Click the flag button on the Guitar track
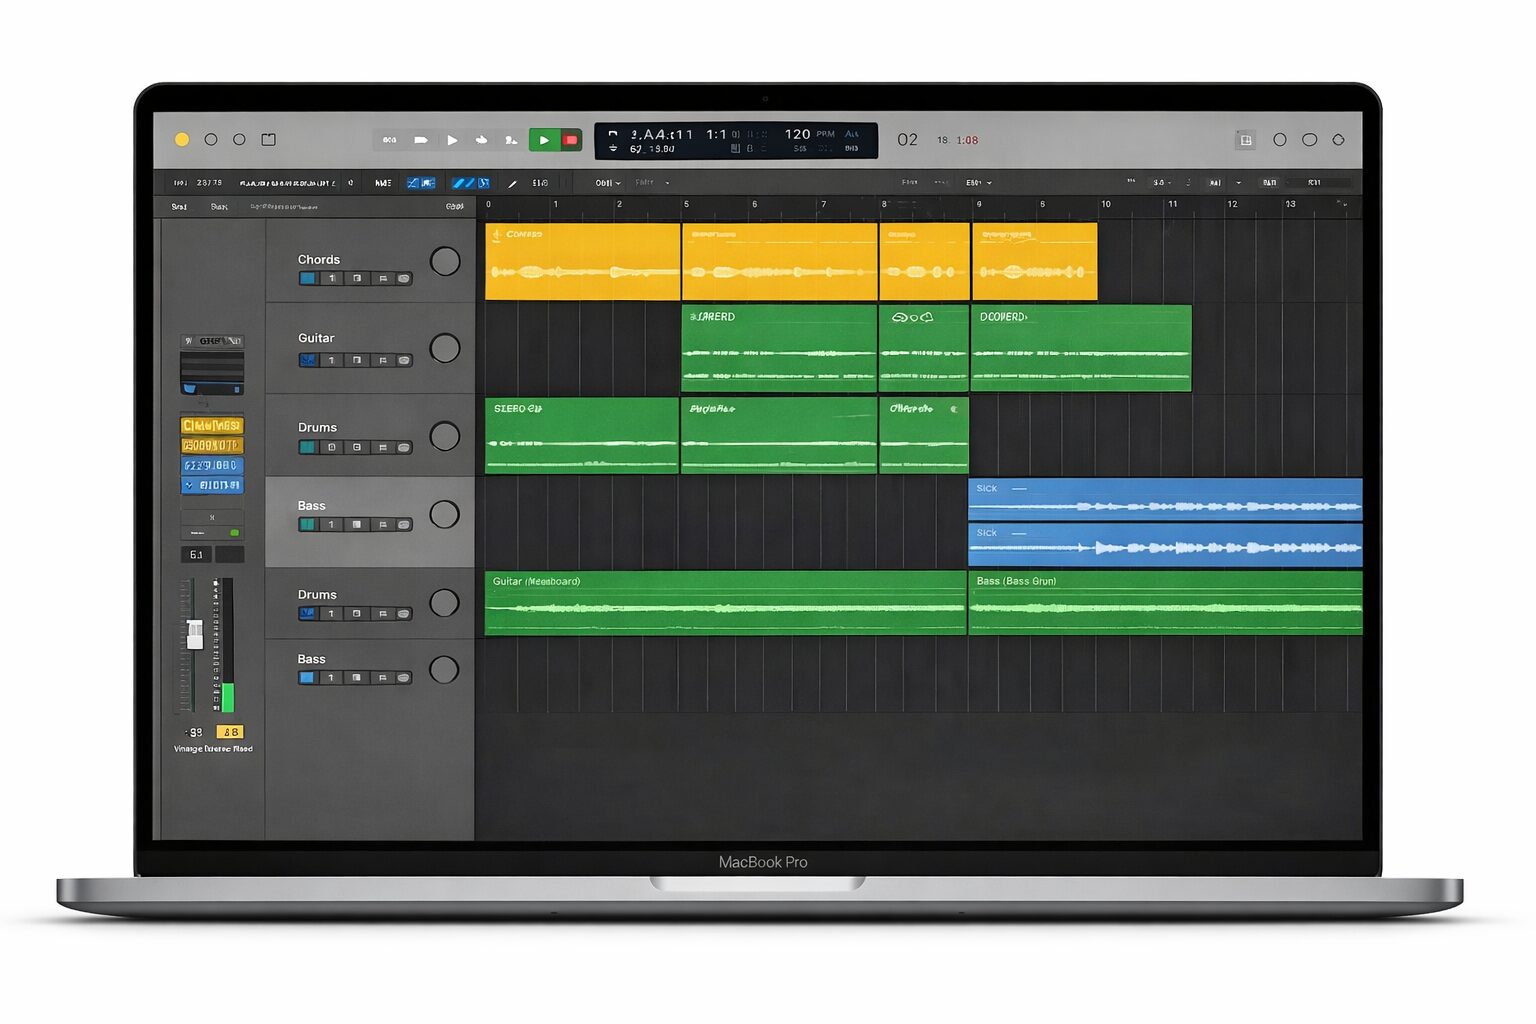1536x1024 pixels. (382, 360)
